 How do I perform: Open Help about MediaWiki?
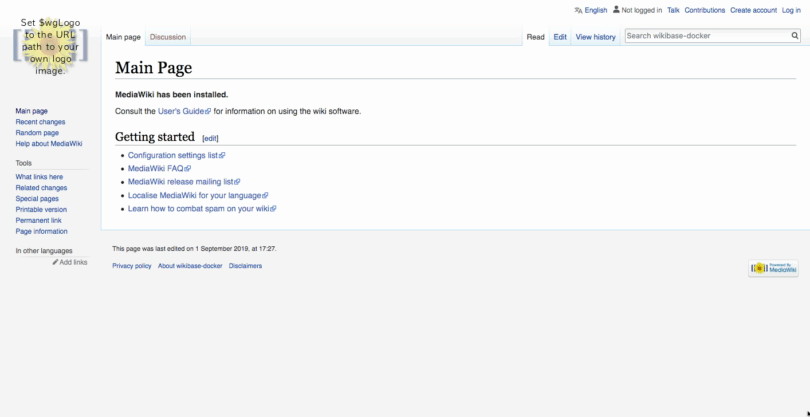(49, 144)
